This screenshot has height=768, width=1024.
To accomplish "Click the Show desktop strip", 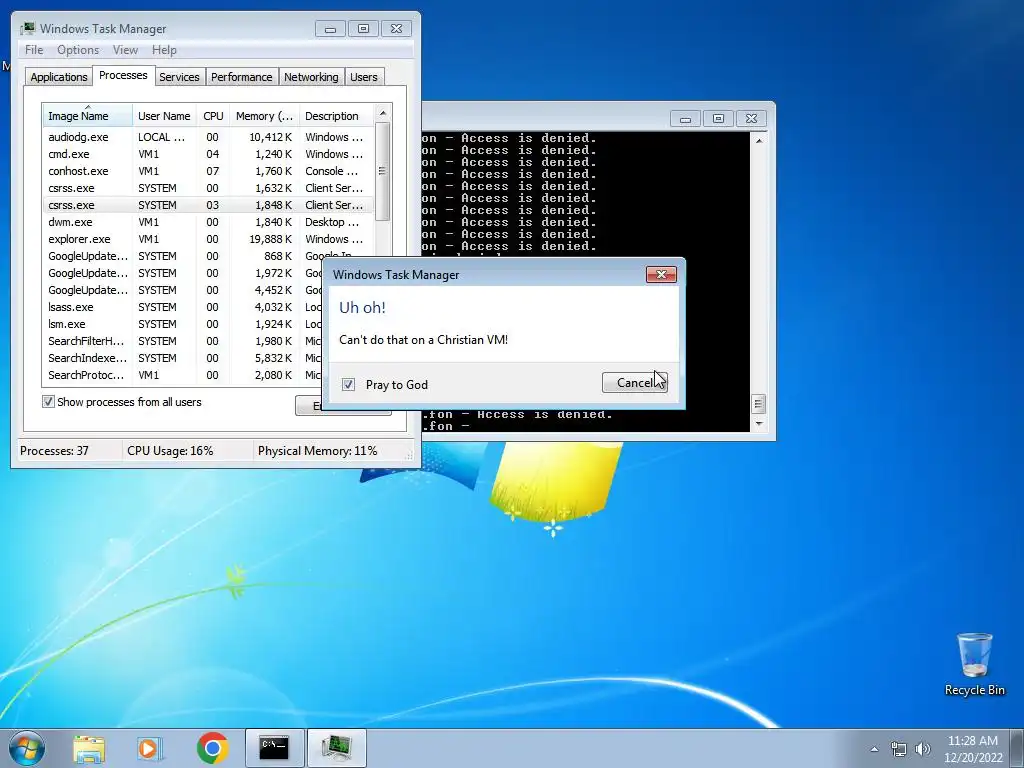I will pyautogui.click(x=1017, y=748).
